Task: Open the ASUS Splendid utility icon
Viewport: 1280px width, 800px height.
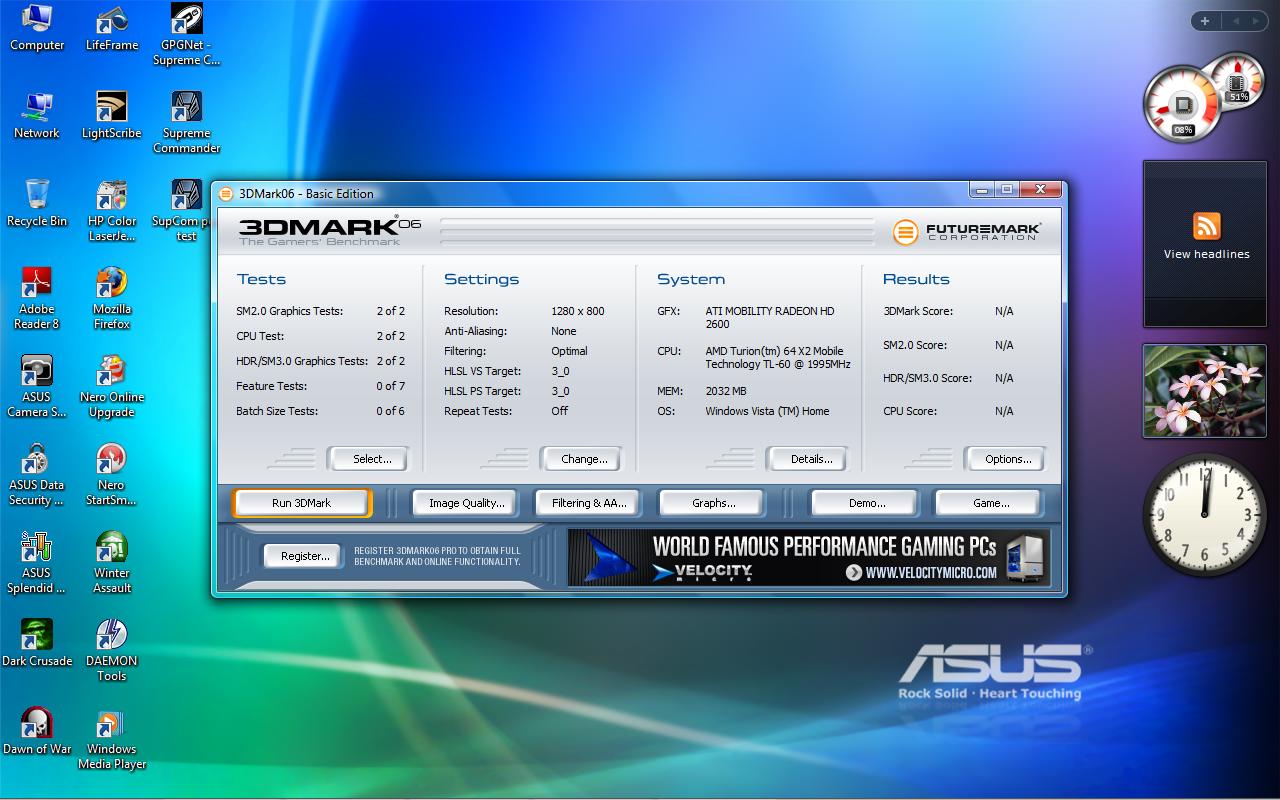Action: click(37, 562)
